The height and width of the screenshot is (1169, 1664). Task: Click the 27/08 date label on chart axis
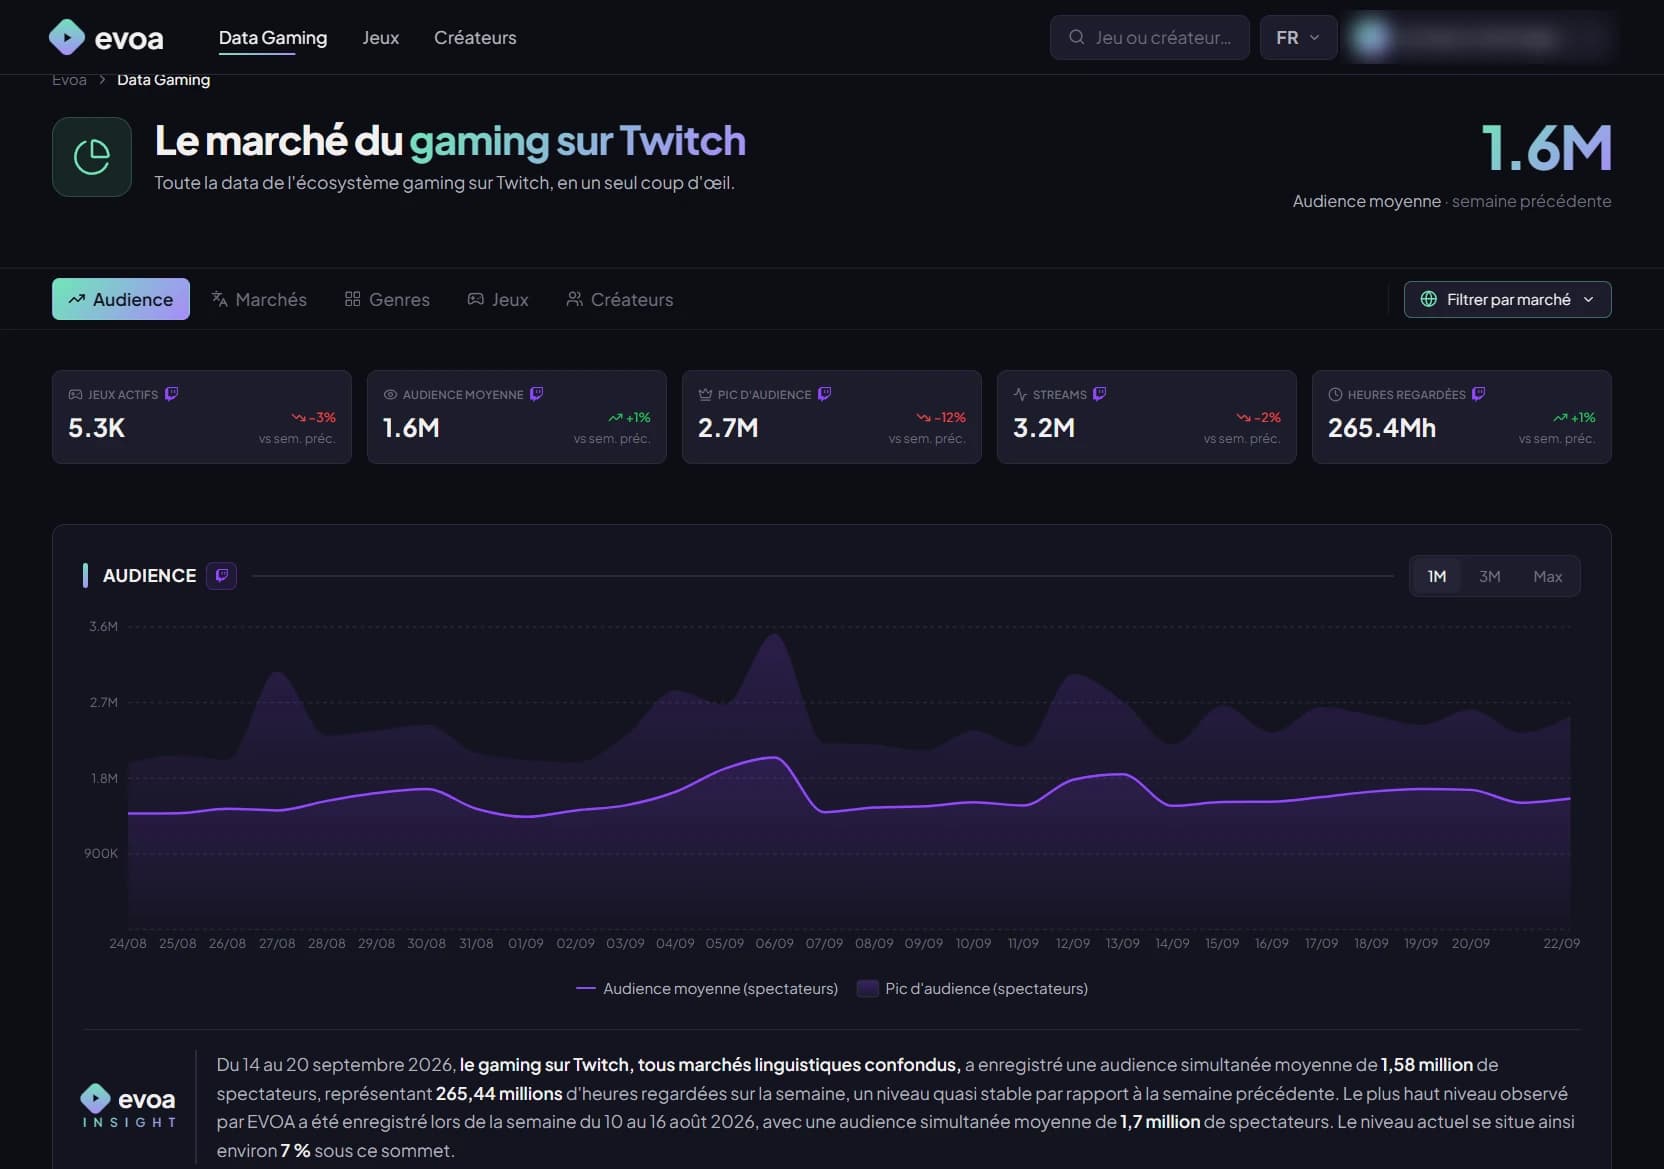pyautogui.click(x=277, y=943)
